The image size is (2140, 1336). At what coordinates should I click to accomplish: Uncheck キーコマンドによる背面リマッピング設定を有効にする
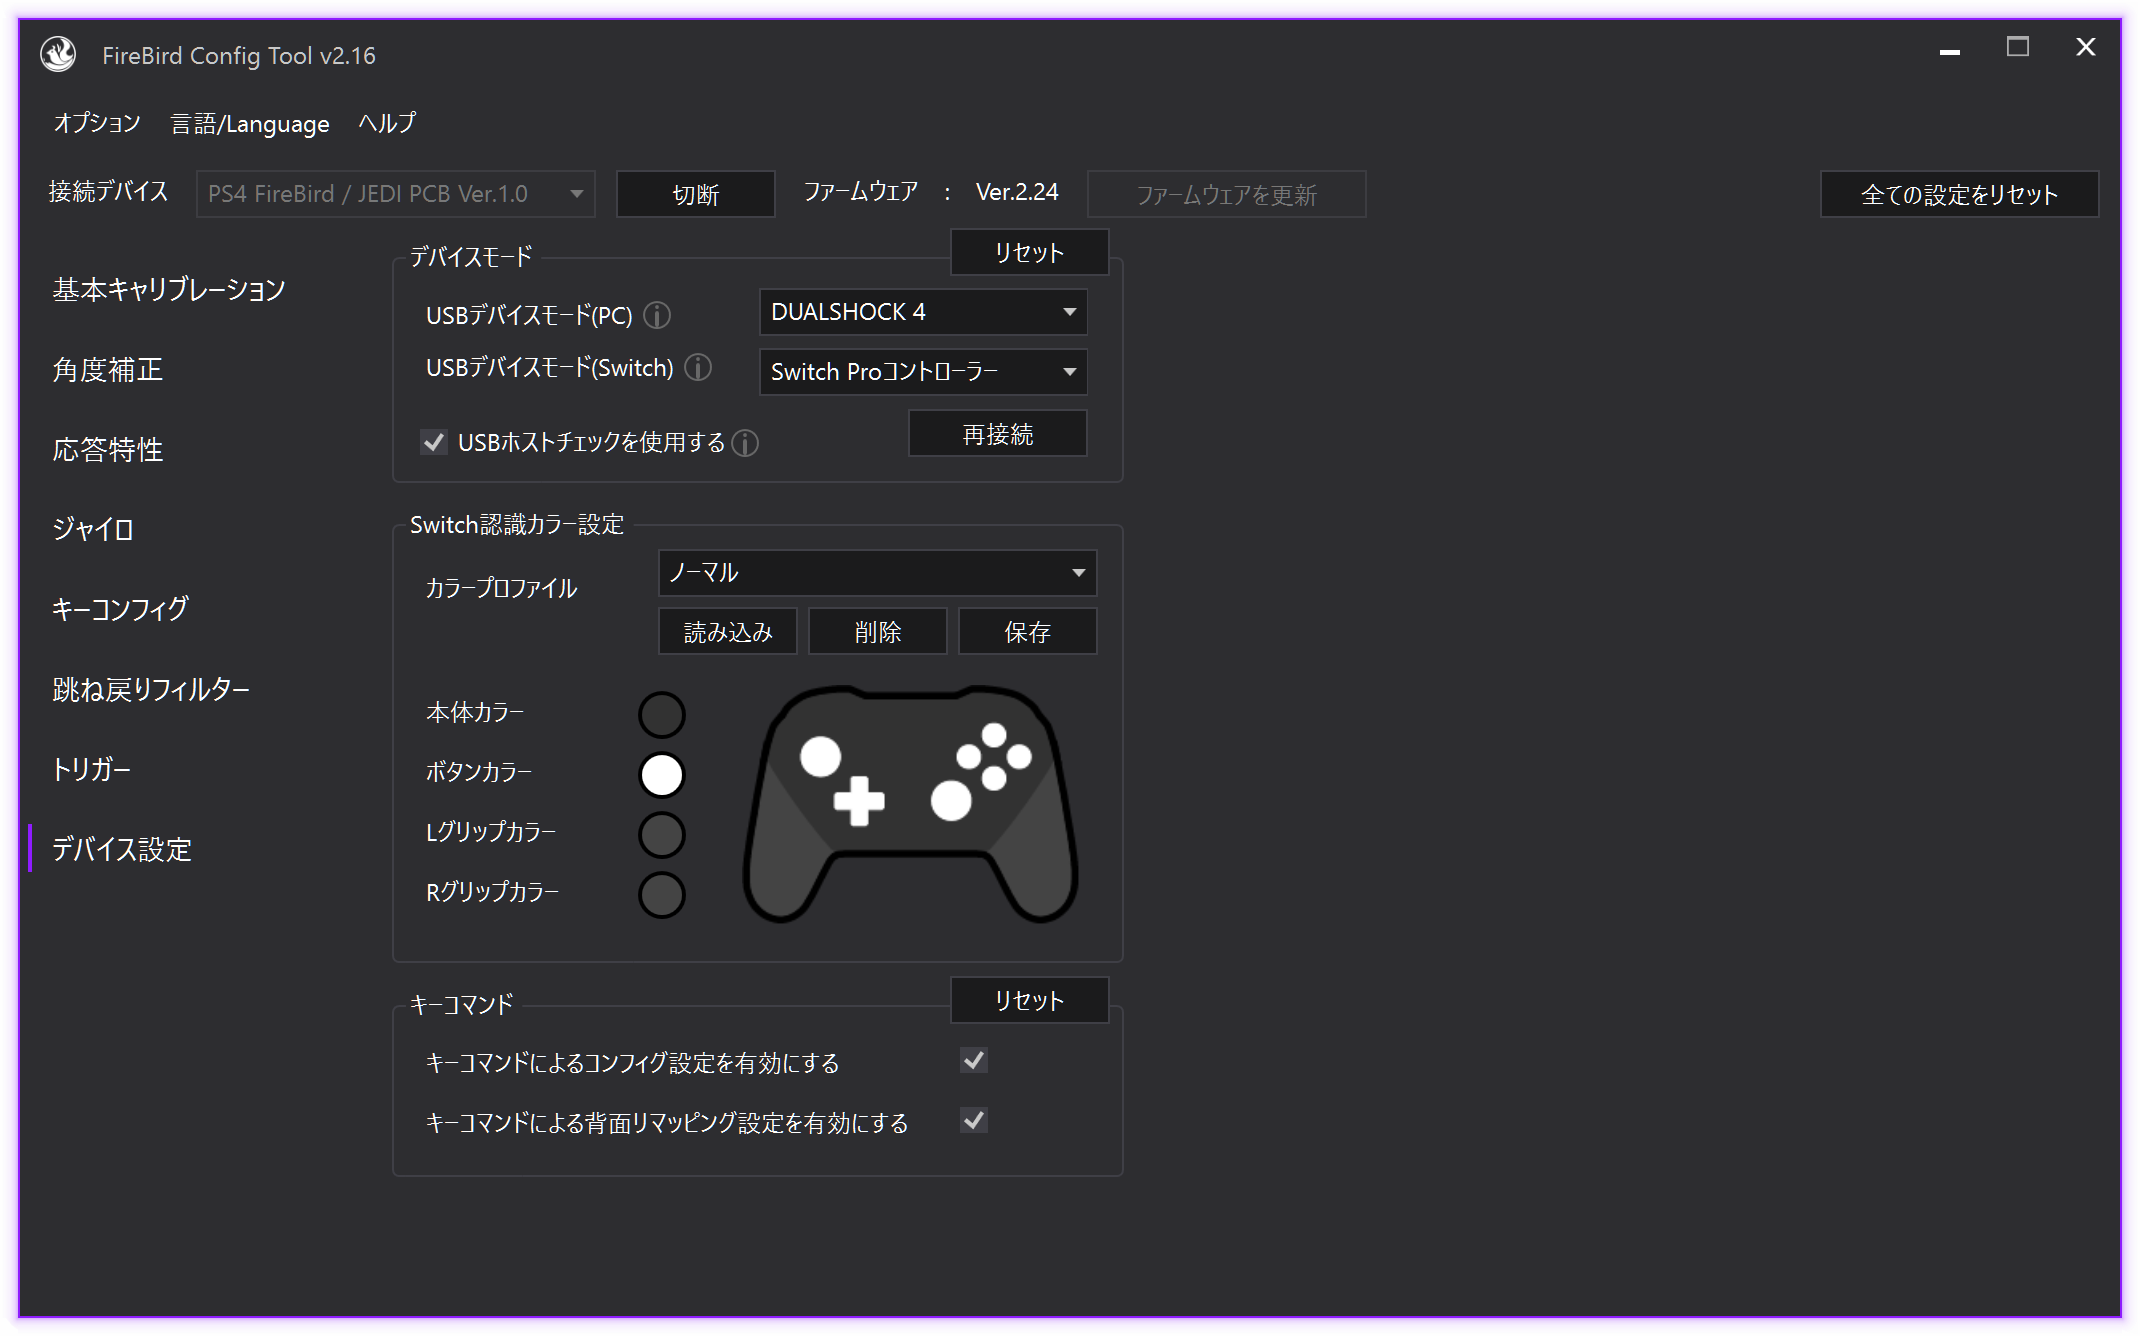[973, 1120]
